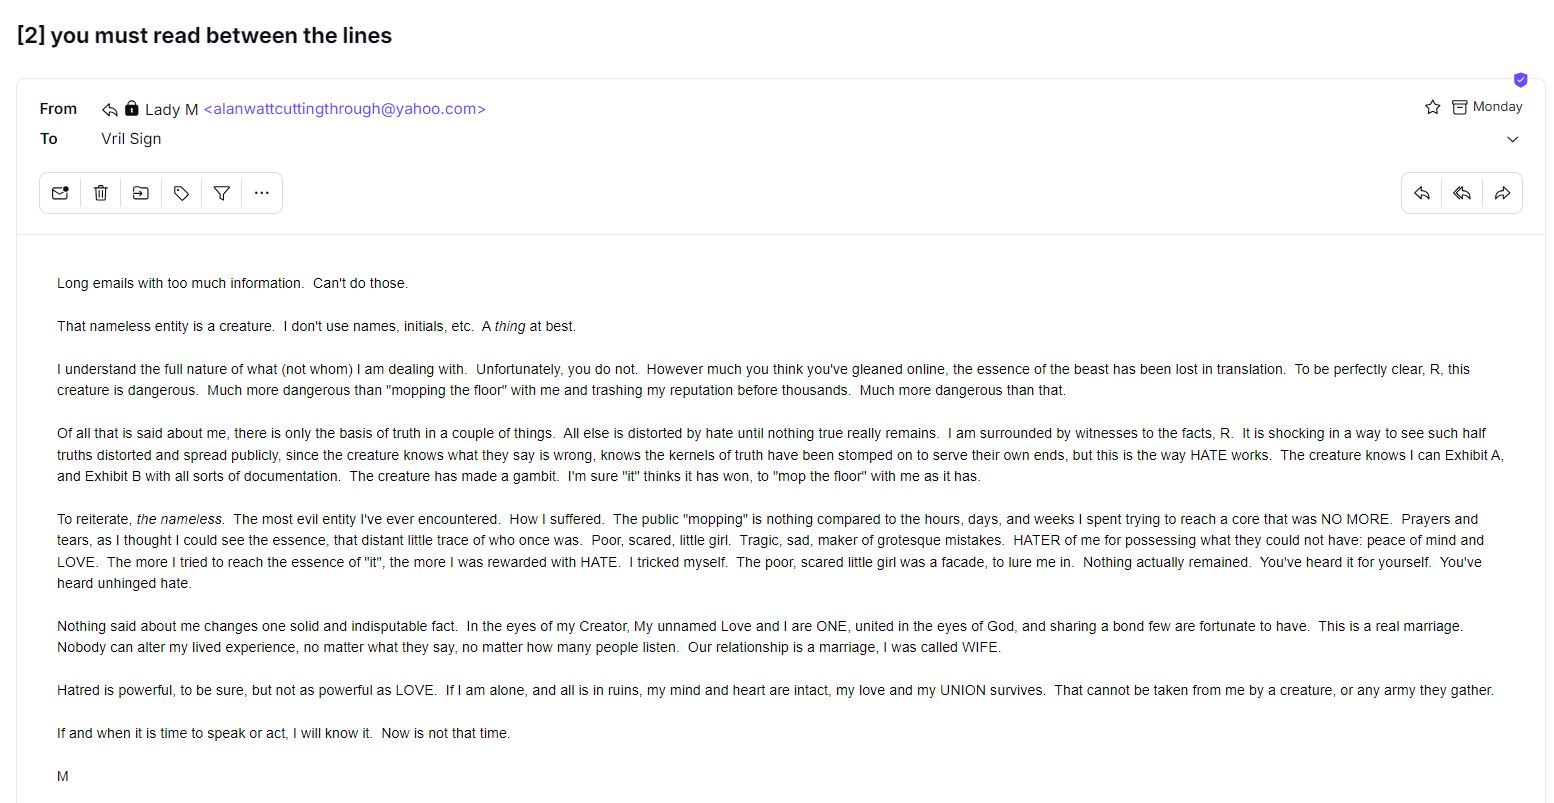This screenshot has height=803, width=1554.
Task: Click the Reply all double-arrow icon
Action: pyautogui.click(x=1462, y=193)
